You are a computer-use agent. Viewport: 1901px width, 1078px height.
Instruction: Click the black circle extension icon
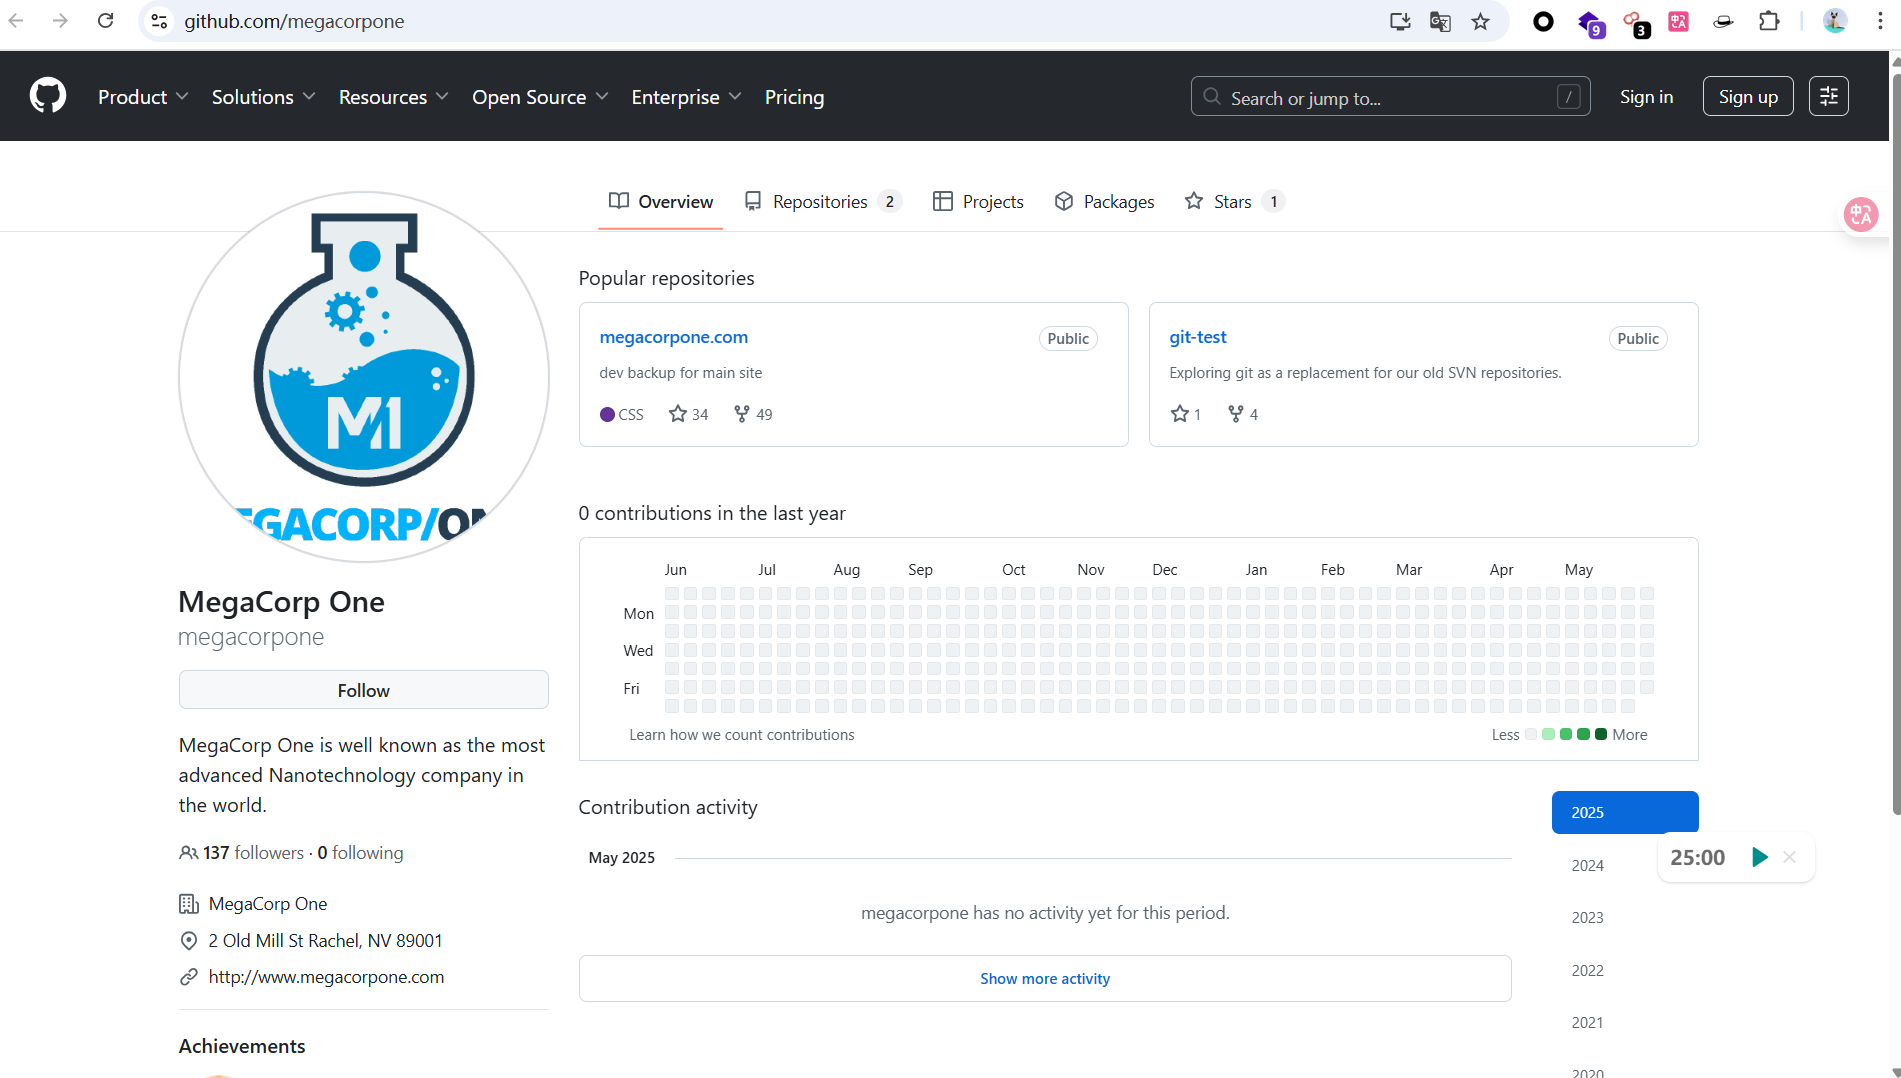[x=1543, y=21]
